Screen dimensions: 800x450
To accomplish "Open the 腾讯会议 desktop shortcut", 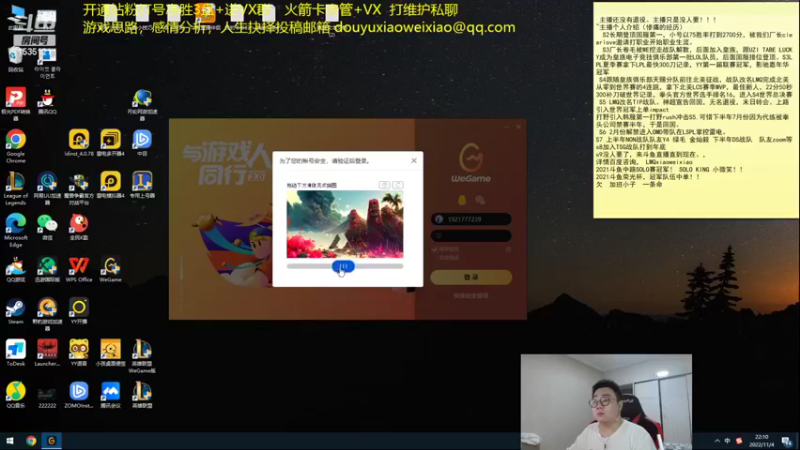I will pyautogui.click(x=111, y=395).
